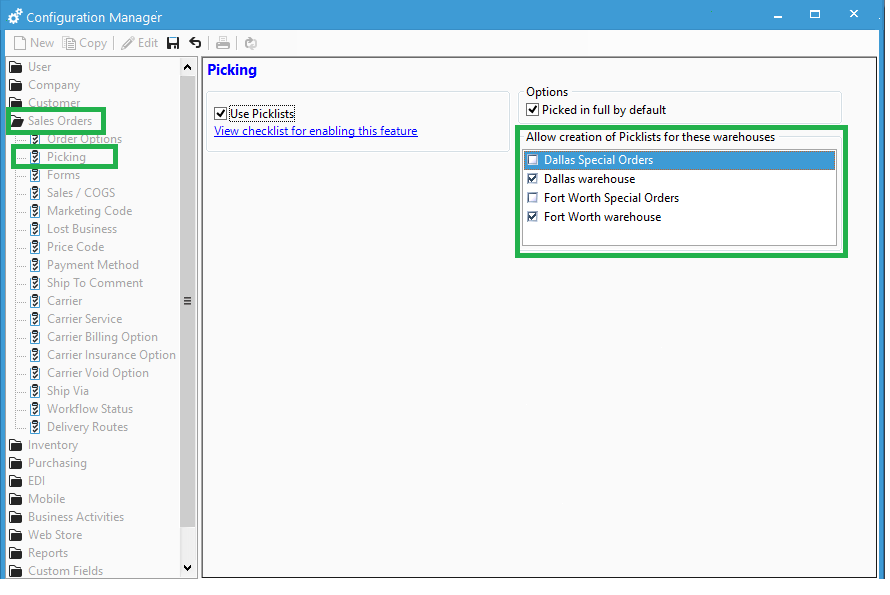Screen dimensions: 890x595
Task: Undo changes with the back arrow icon
Action: 195,43
